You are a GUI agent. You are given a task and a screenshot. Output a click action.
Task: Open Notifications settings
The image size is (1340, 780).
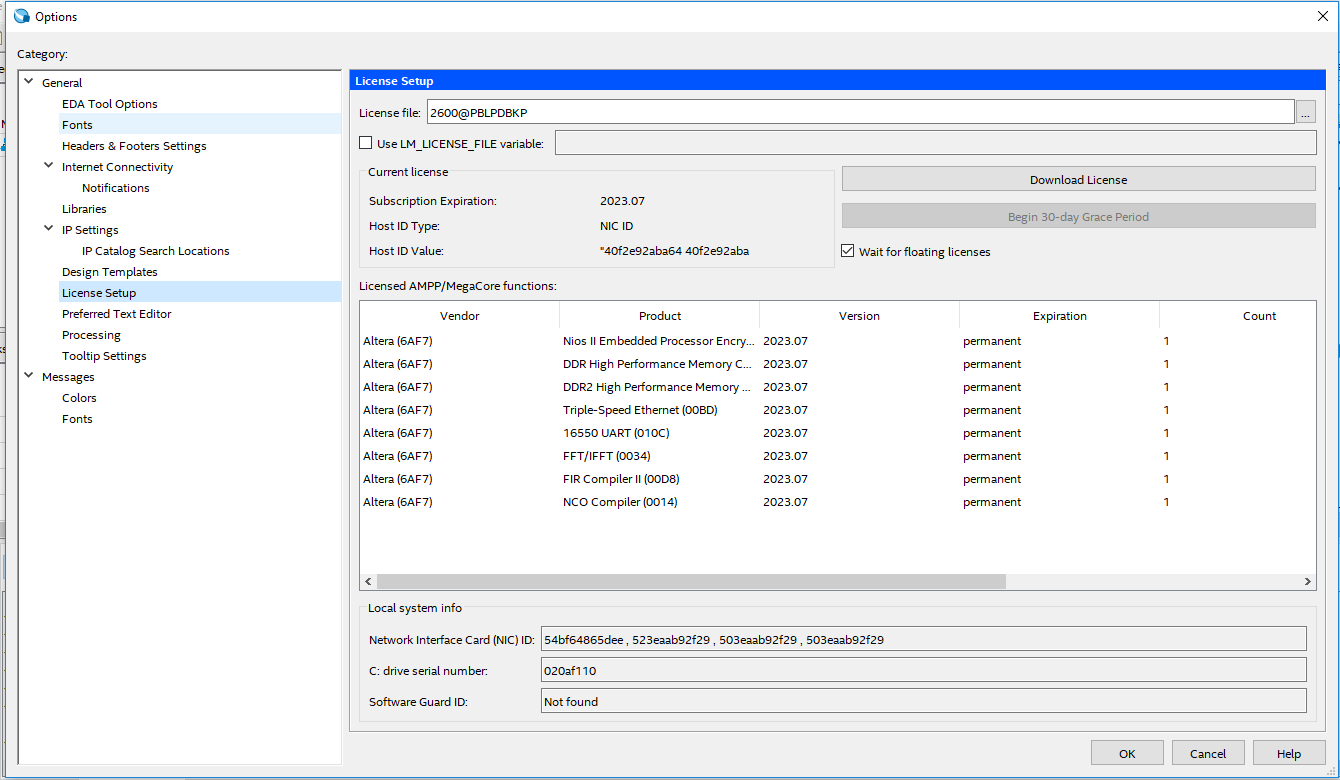[116, 188]
